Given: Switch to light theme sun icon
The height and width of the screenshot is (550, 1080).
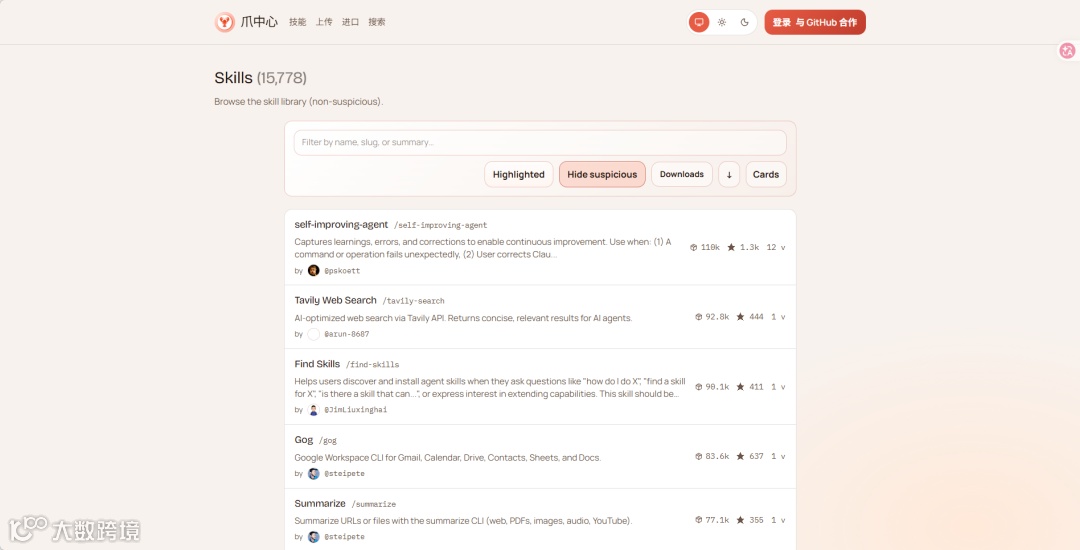Looking at the screenshot, I should click(722, 22).
